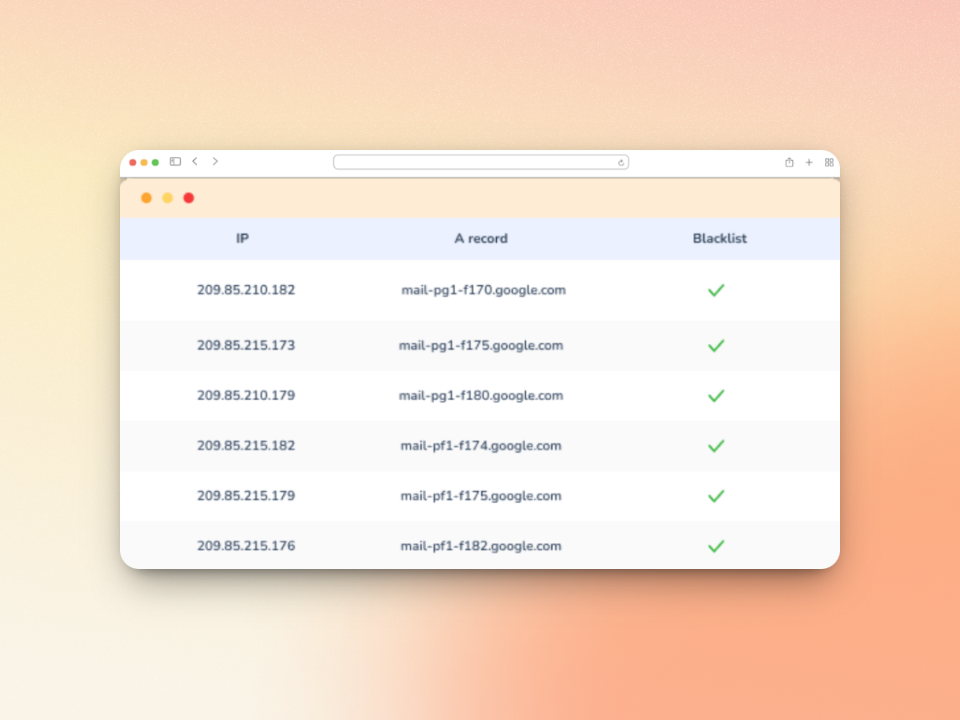The width and height of the screenshot is (960, 720).
Task: Toggle the browser sidebar icon
Action: pyautogui.click(x=175, y=162)
